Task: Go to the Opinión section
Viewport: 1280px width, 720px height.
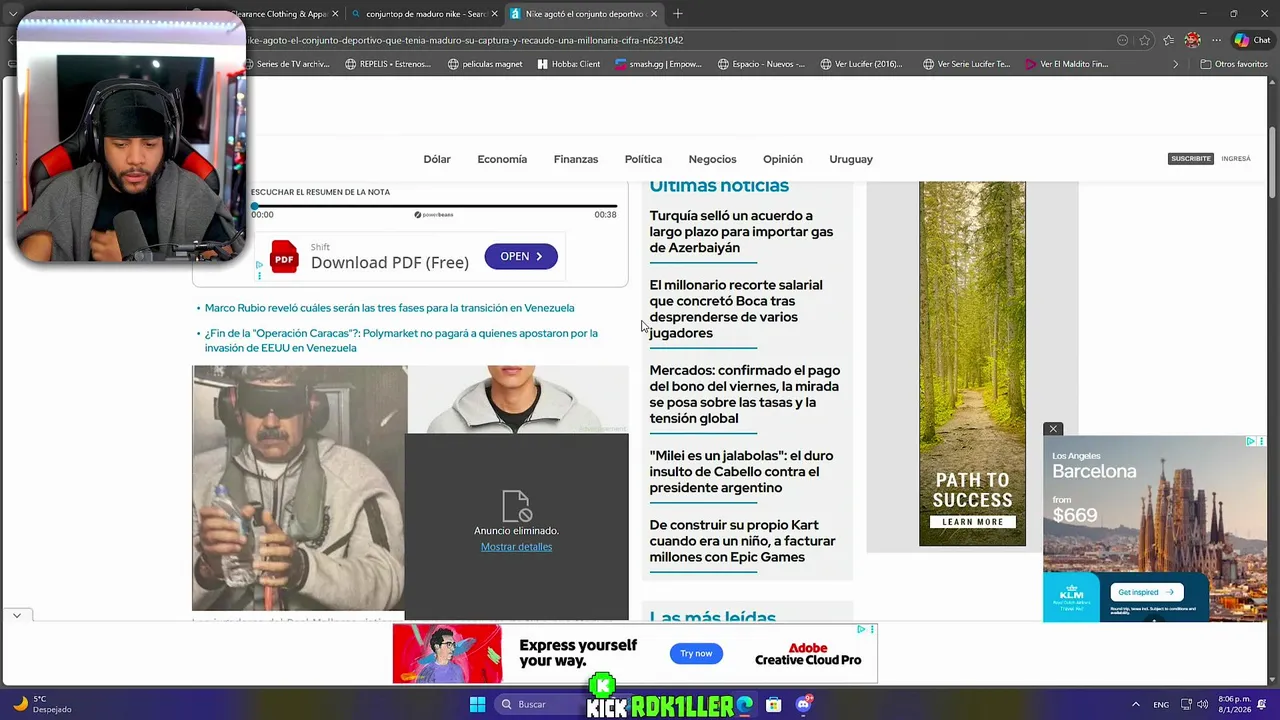Action: tap(783, 159)
